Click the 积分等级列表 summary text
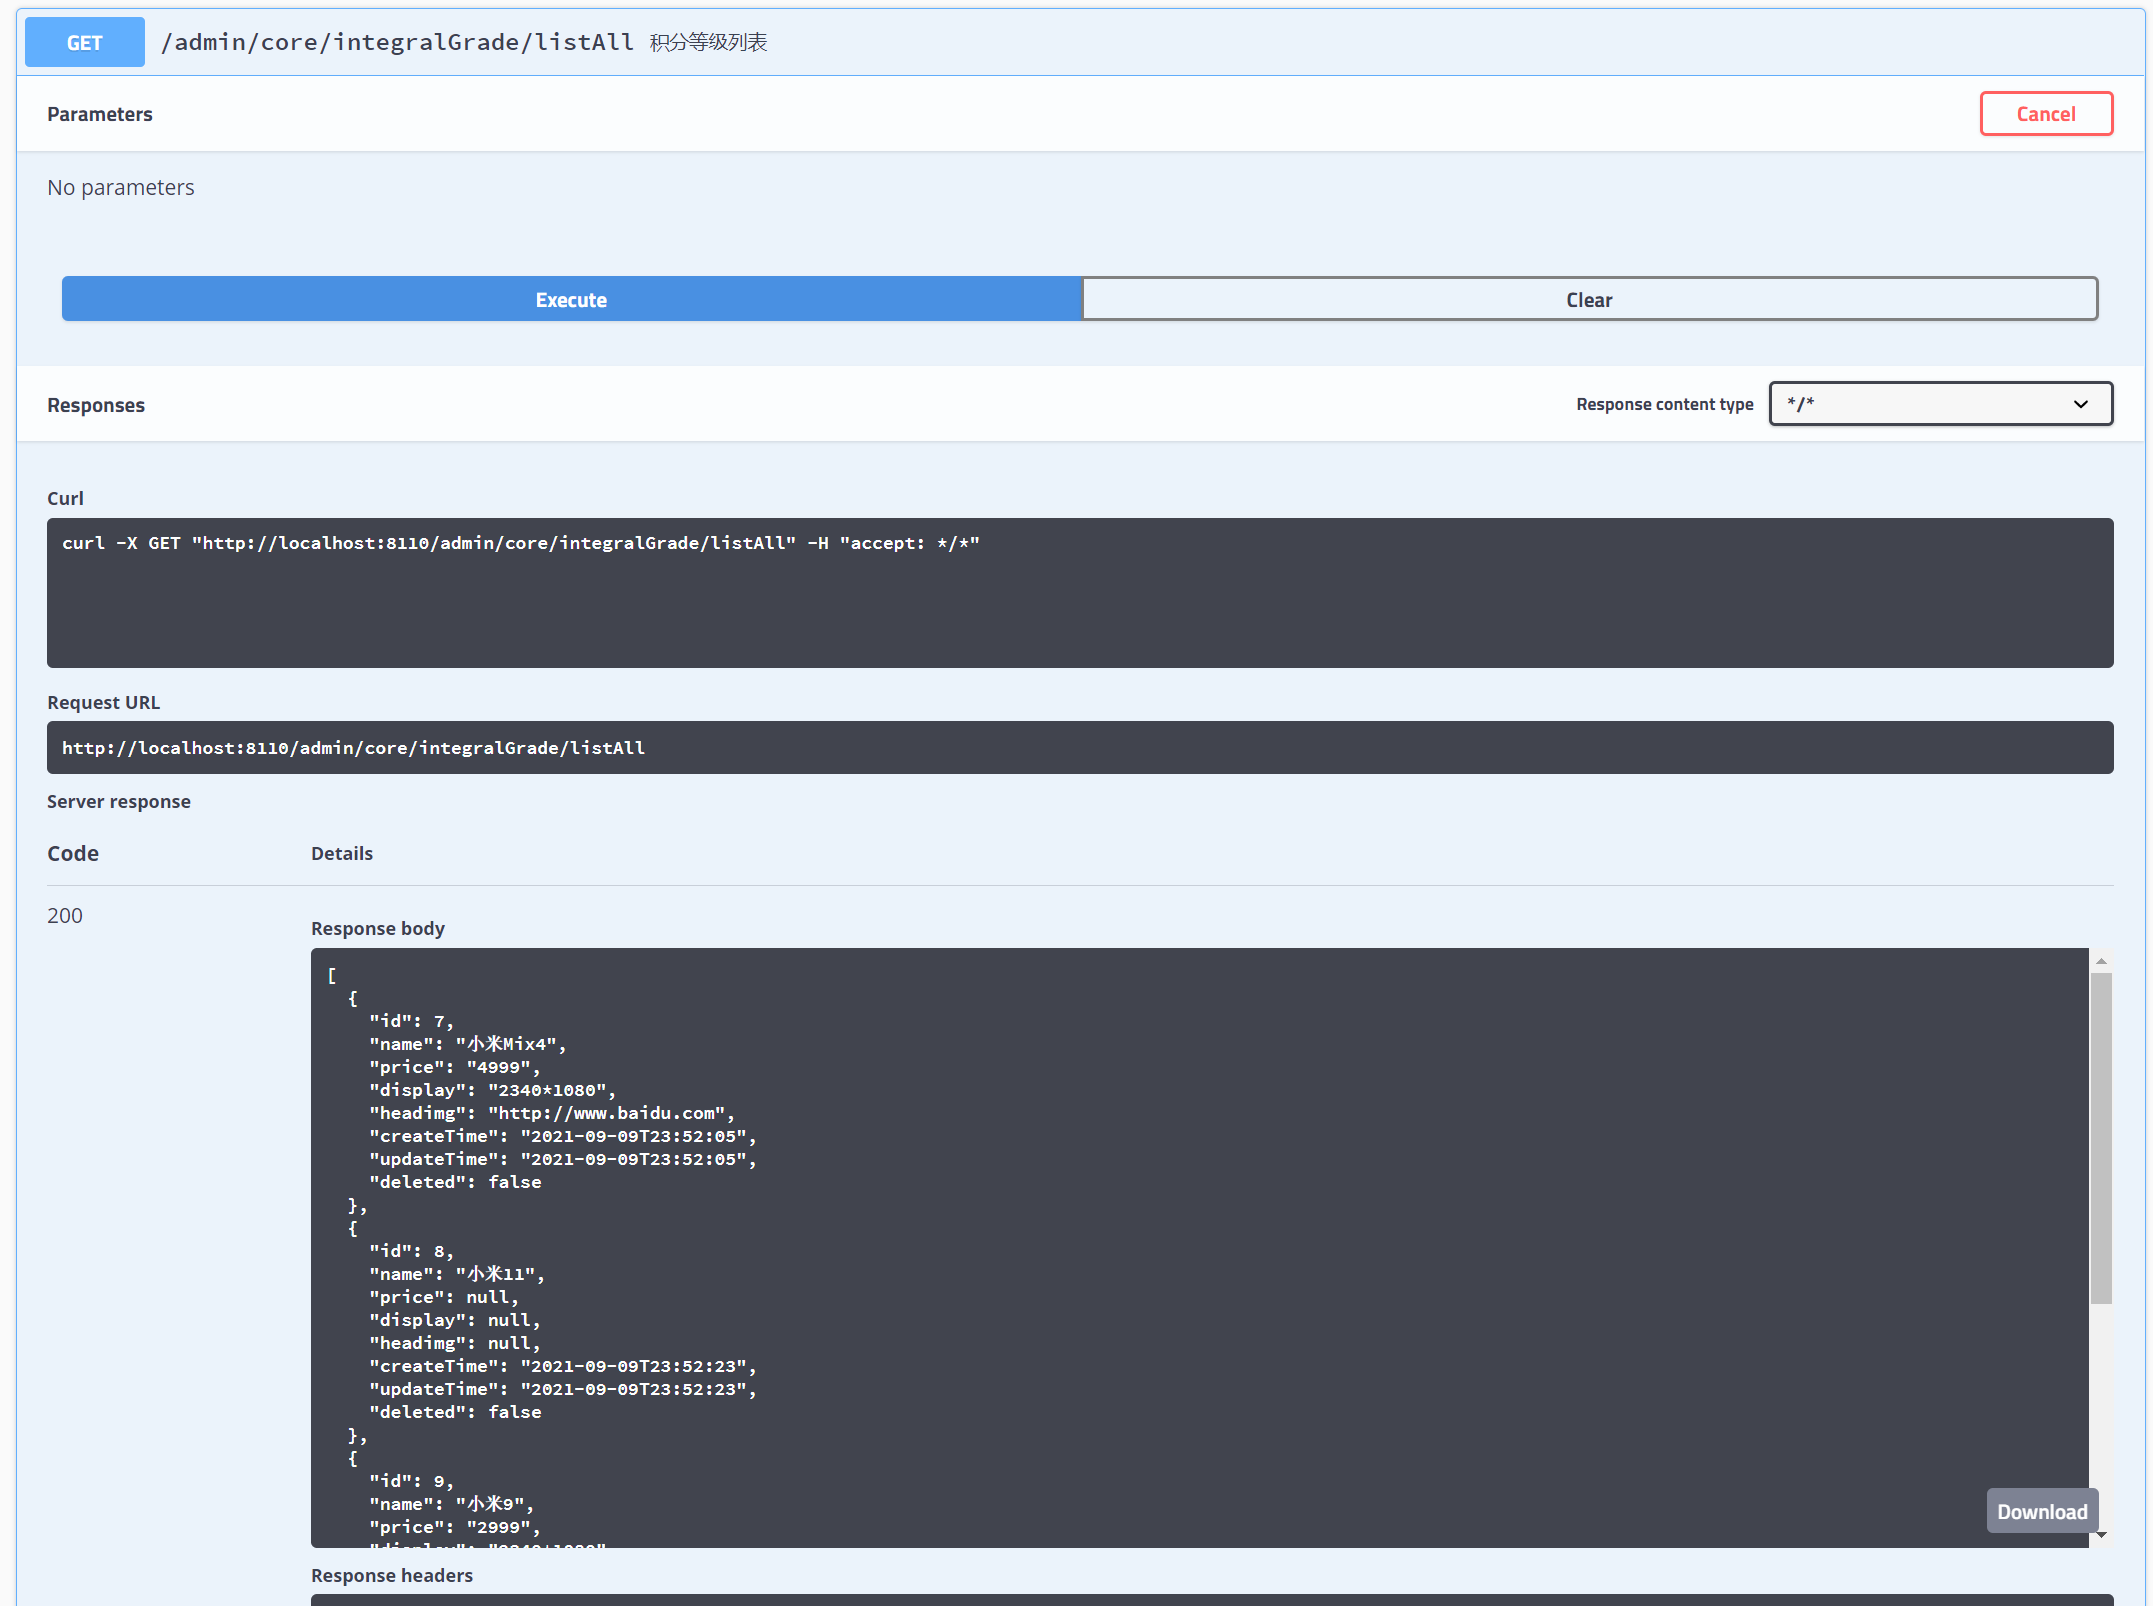 (708, 42)
